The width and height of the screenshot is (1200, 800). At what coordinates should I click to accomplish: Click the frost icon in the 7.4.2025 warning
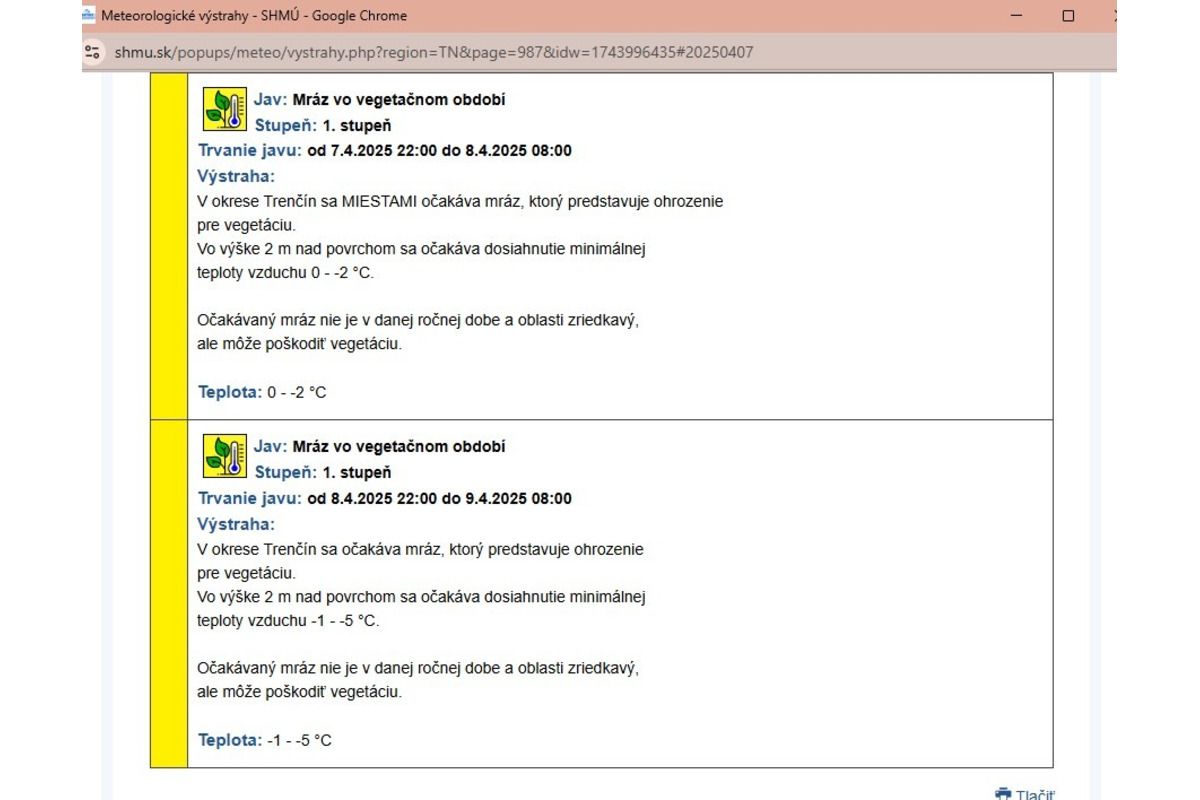225,109
